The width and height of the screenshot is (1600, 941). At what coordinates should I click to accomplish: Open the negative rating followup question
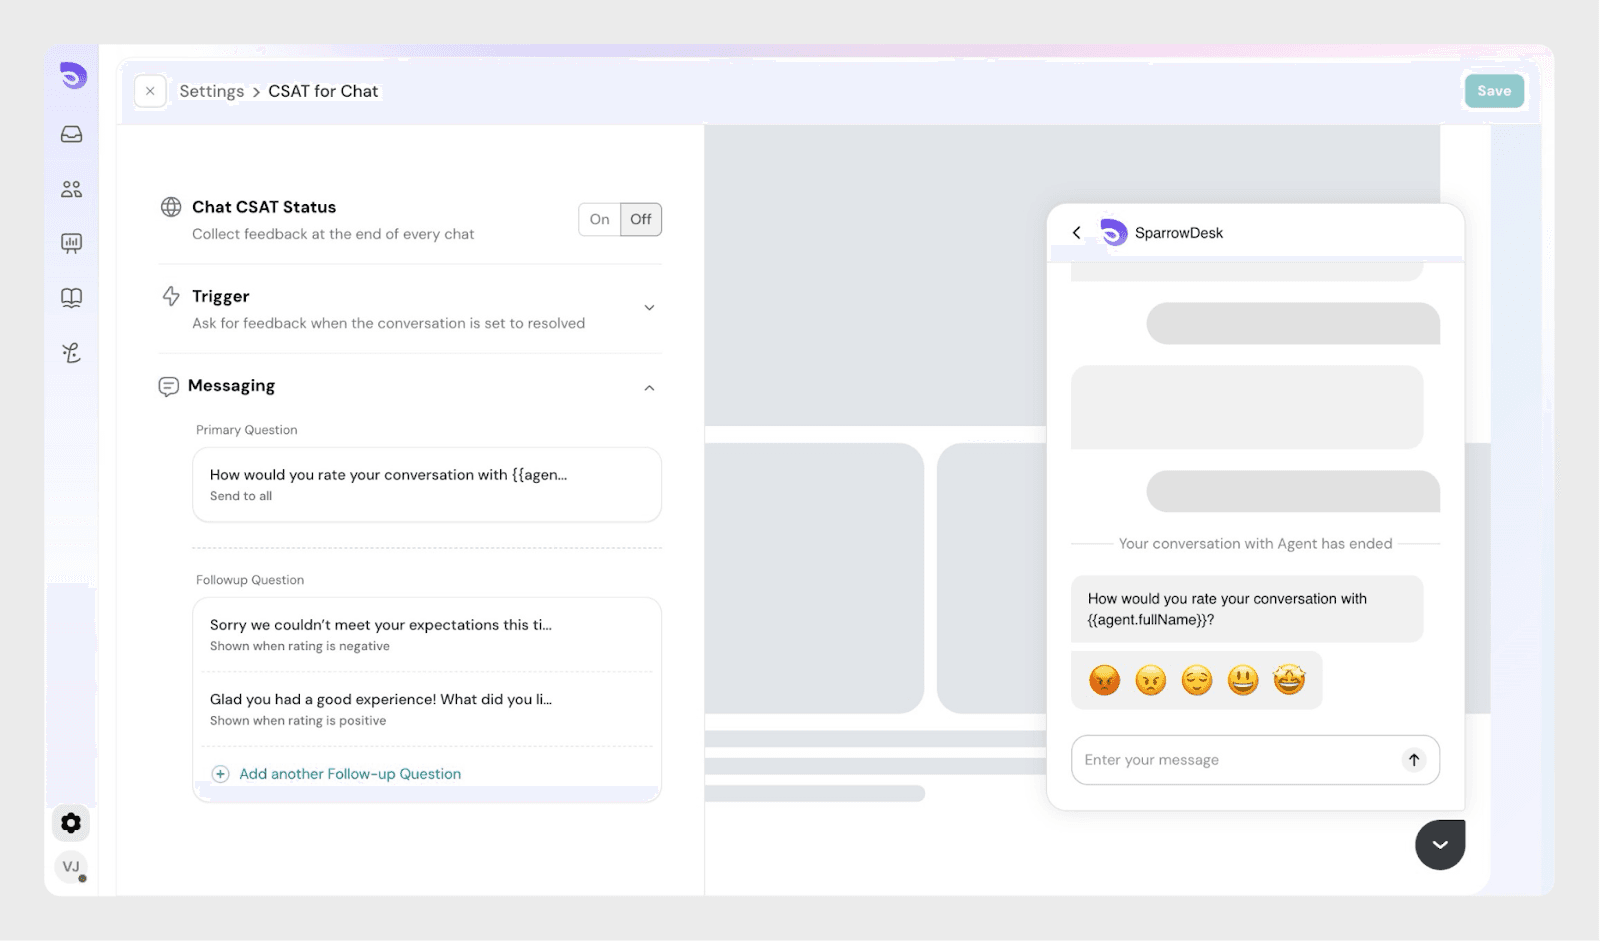click(x=426, y=634)
